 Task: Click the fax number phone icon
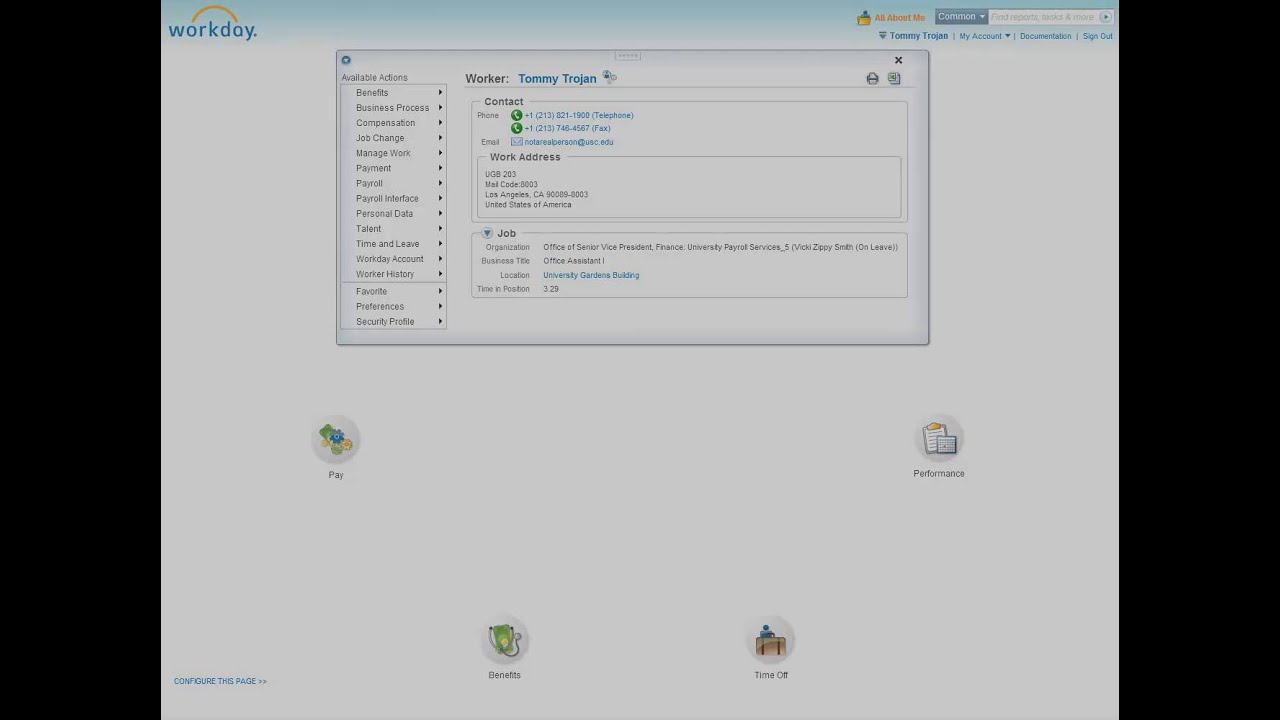click(x=516, y=128)
